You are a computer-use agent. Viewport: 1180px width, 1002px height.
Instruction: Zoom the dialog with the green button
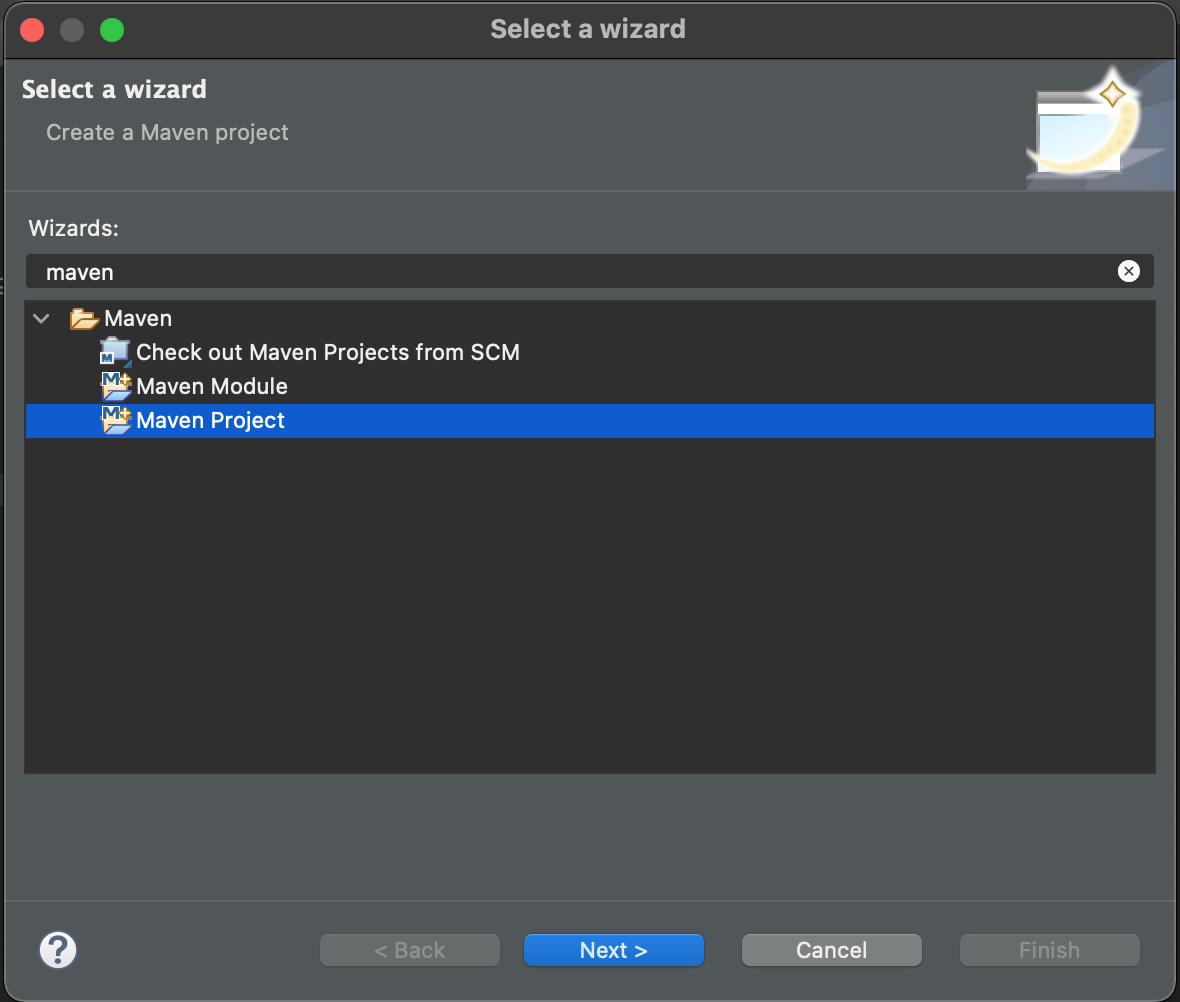[x=112, y=30]
